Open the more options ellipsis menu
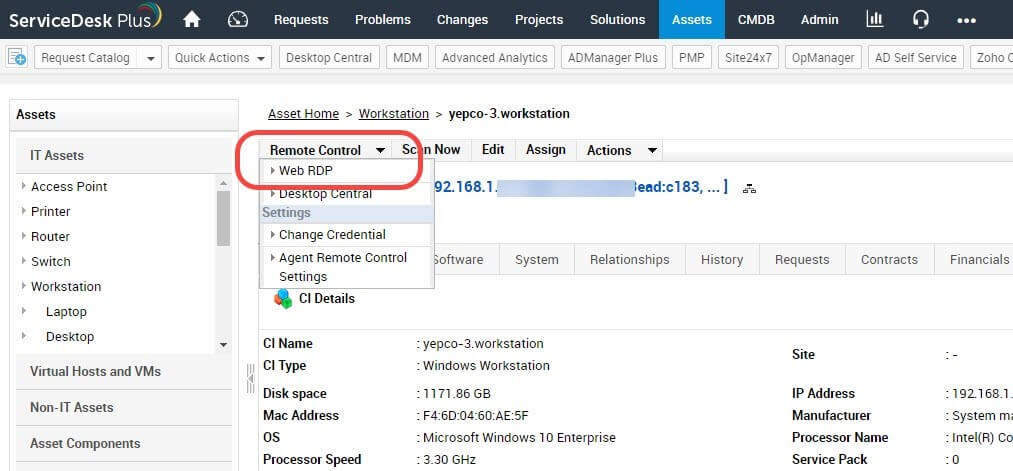Screen dimensions: 1013x471 pos(966,21)
